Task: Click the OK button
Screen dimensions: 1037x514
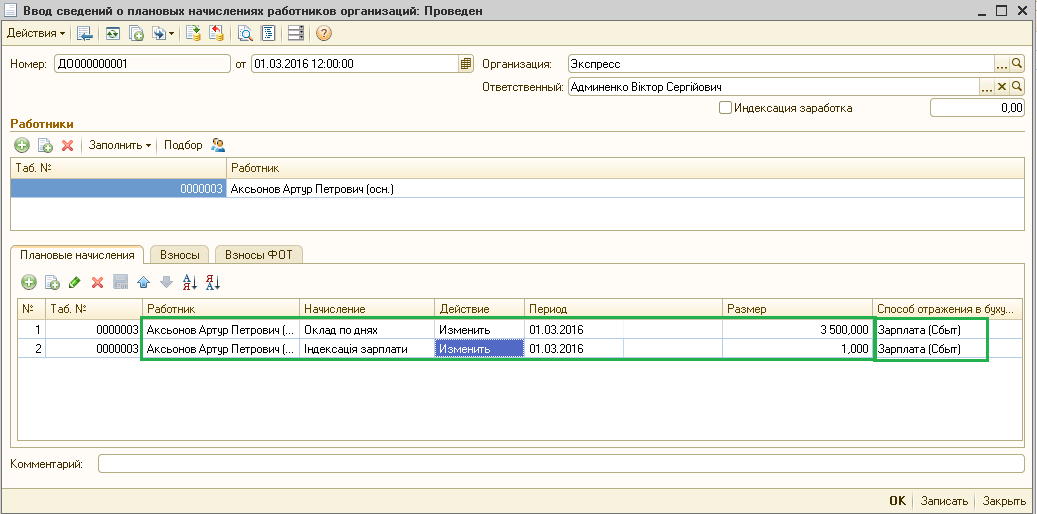Action: tap(897, 501)
